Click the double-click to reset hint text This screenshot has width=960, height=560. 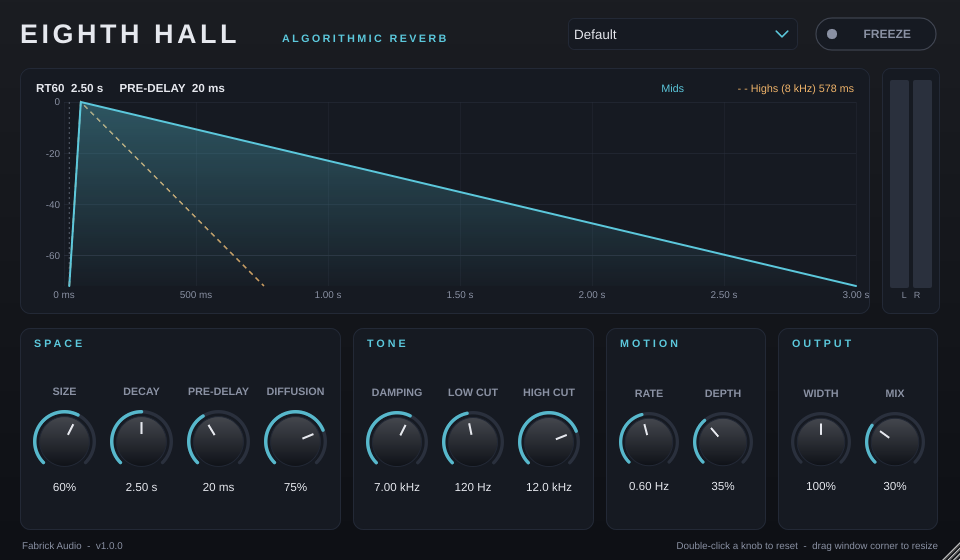[737, 545]
